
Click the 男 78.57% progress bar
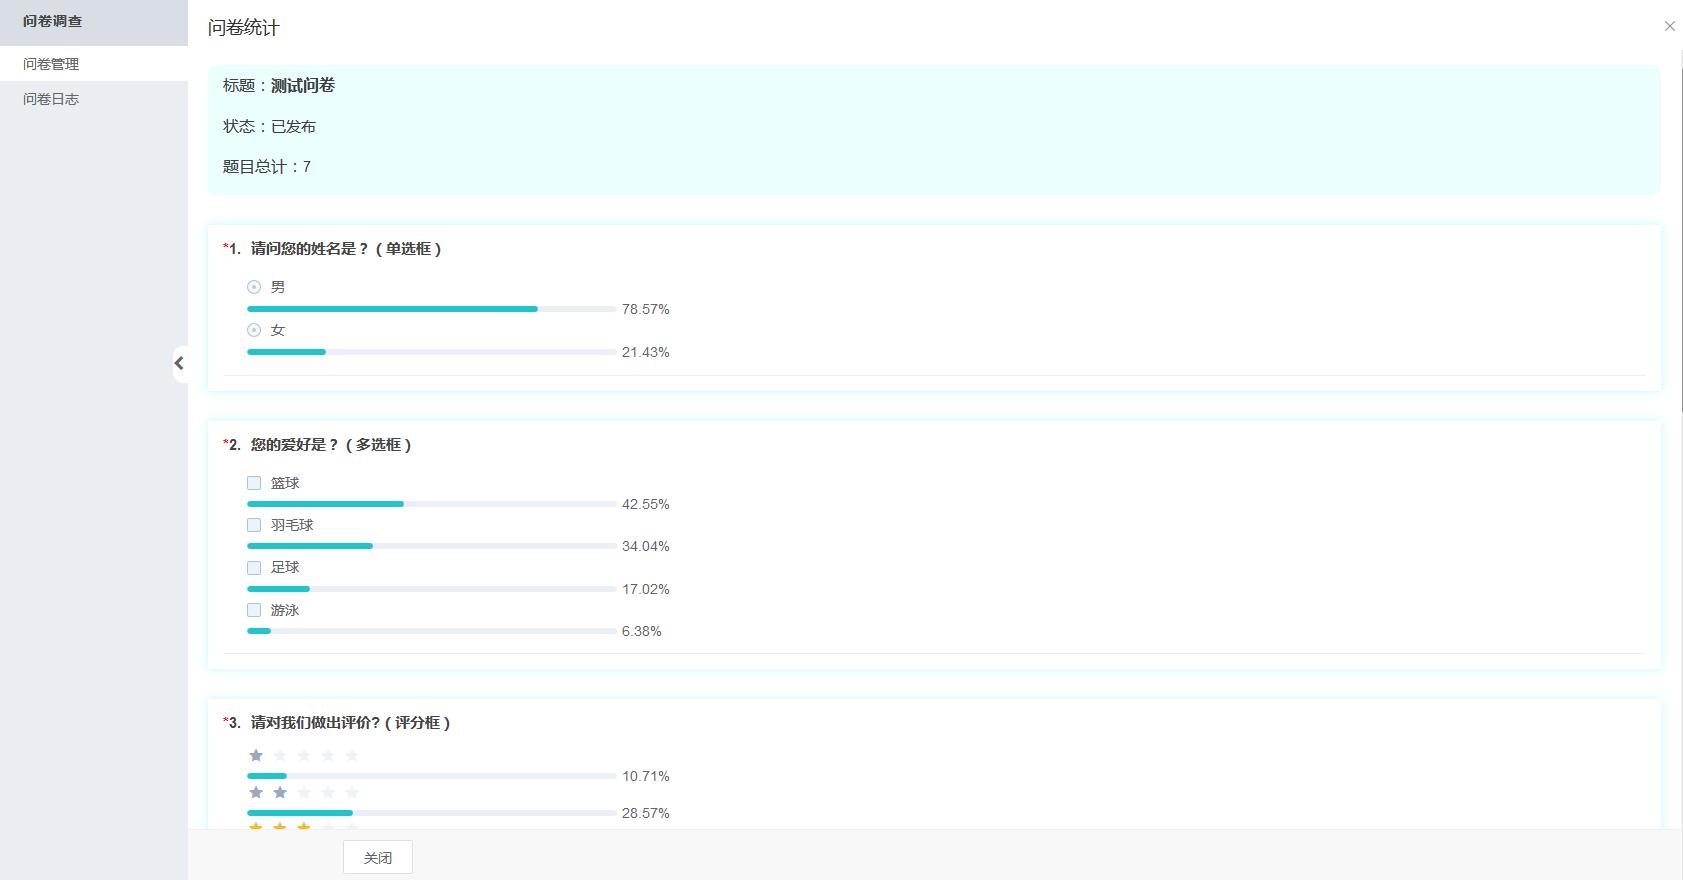pos(431,309)
